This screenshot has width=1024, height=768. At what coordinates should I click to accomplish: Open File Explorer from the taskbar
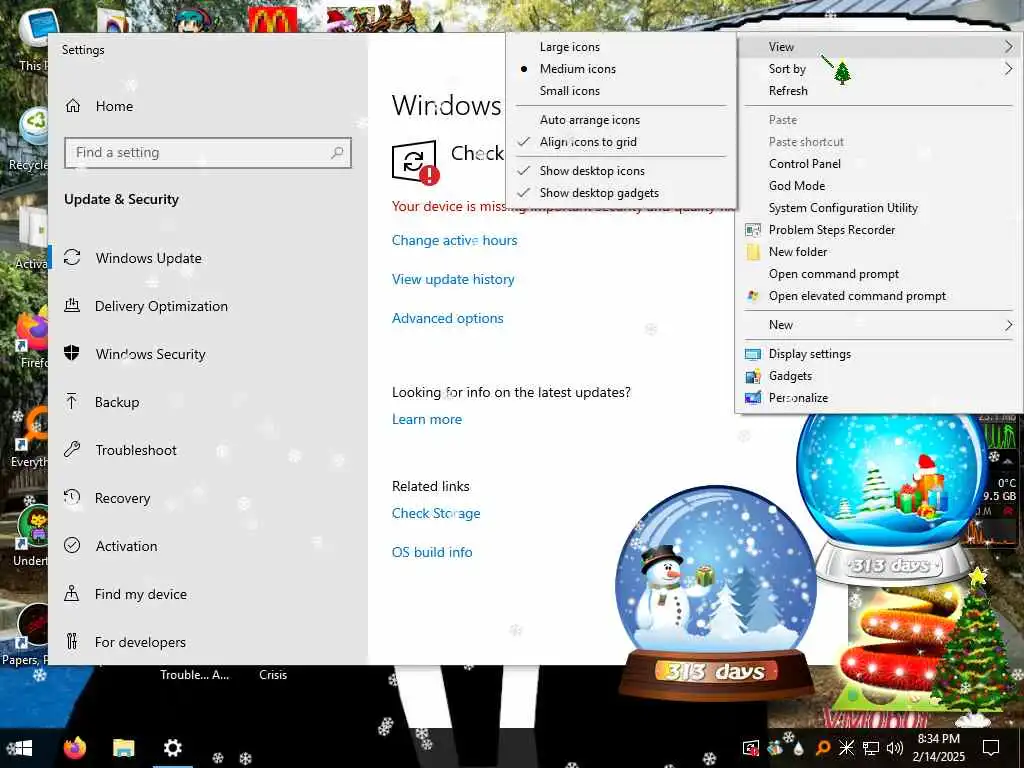[x=123, y=748]
